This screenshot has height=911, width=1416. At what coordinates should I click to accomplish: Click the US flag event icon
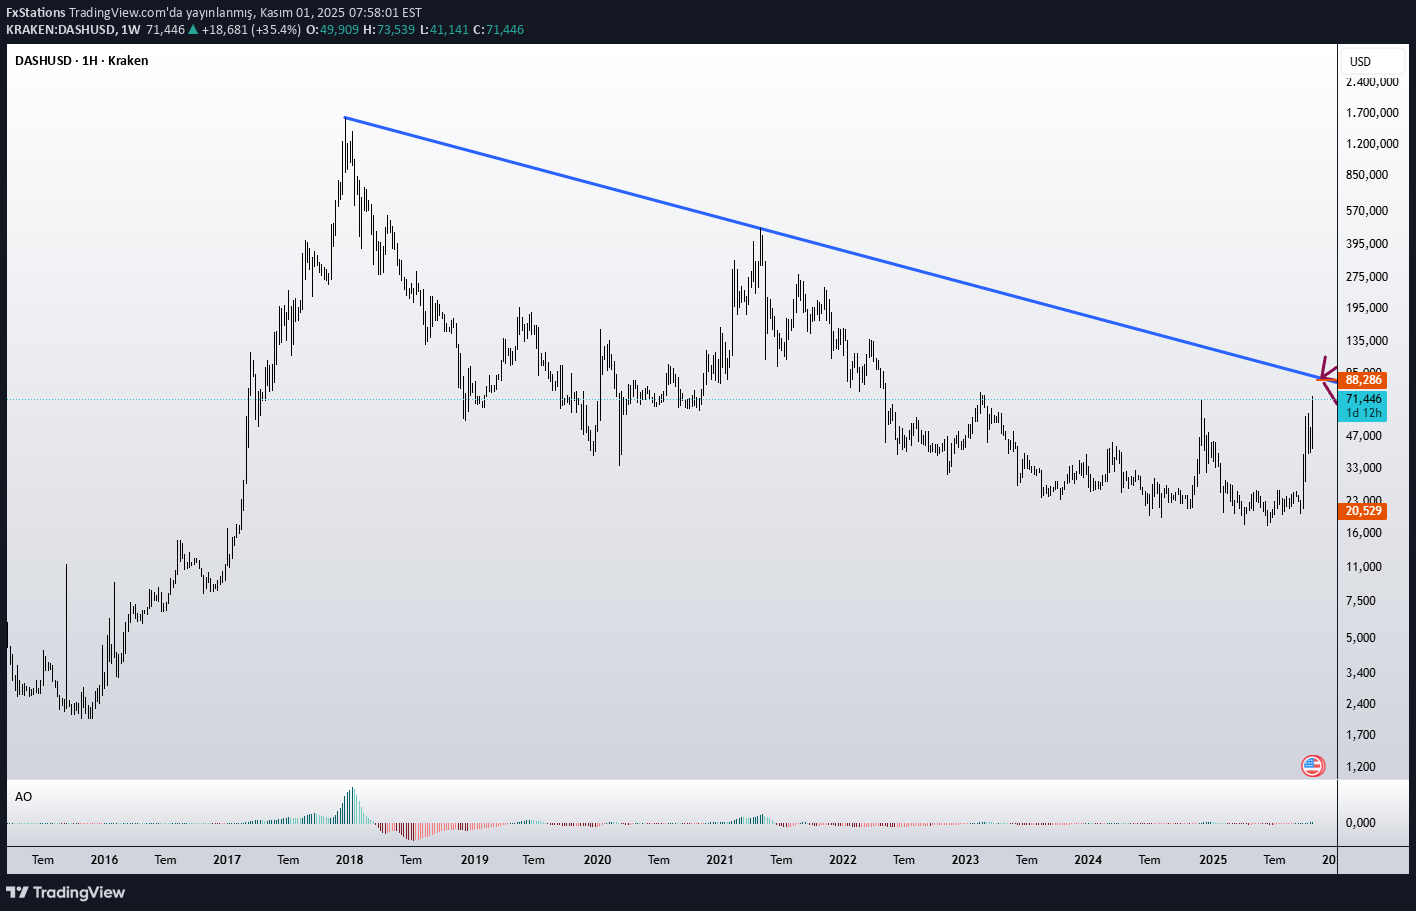[x=1312, y=766]
